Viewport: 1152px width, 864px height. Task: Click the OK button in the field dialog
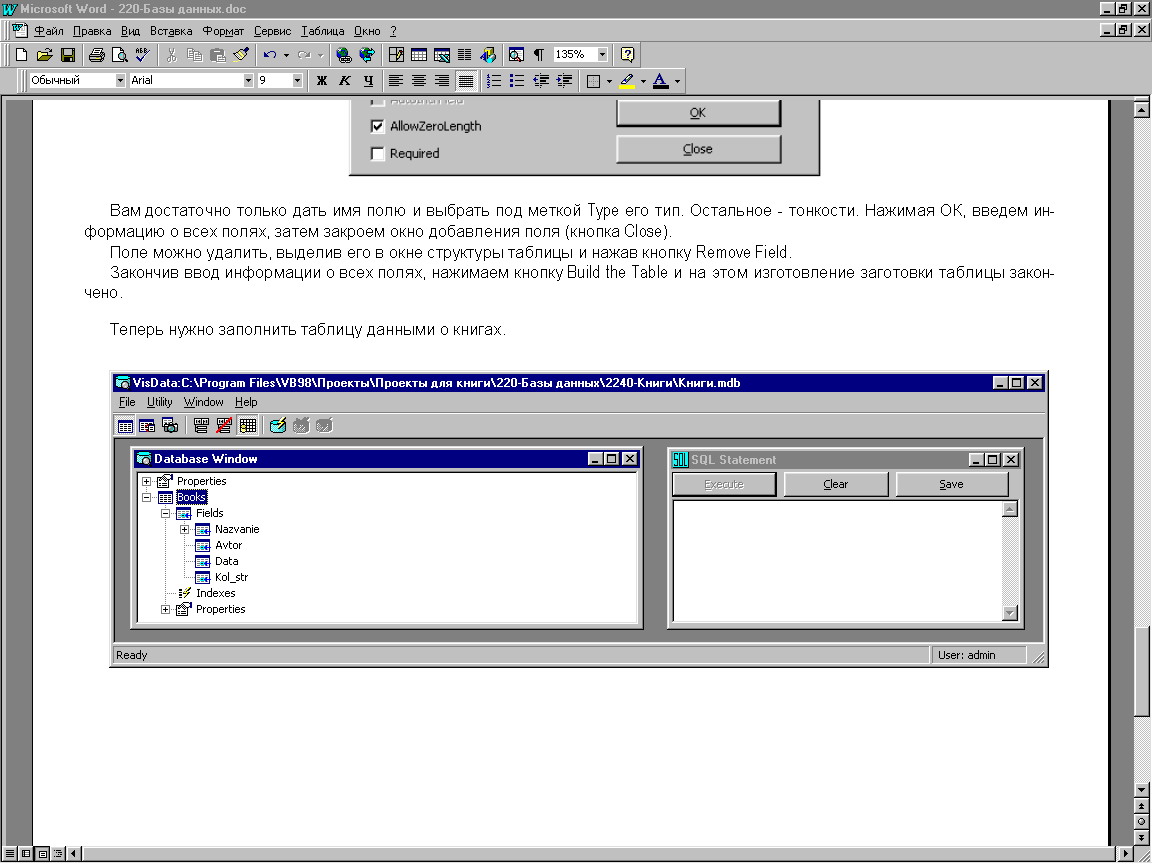tap(698, 112)
